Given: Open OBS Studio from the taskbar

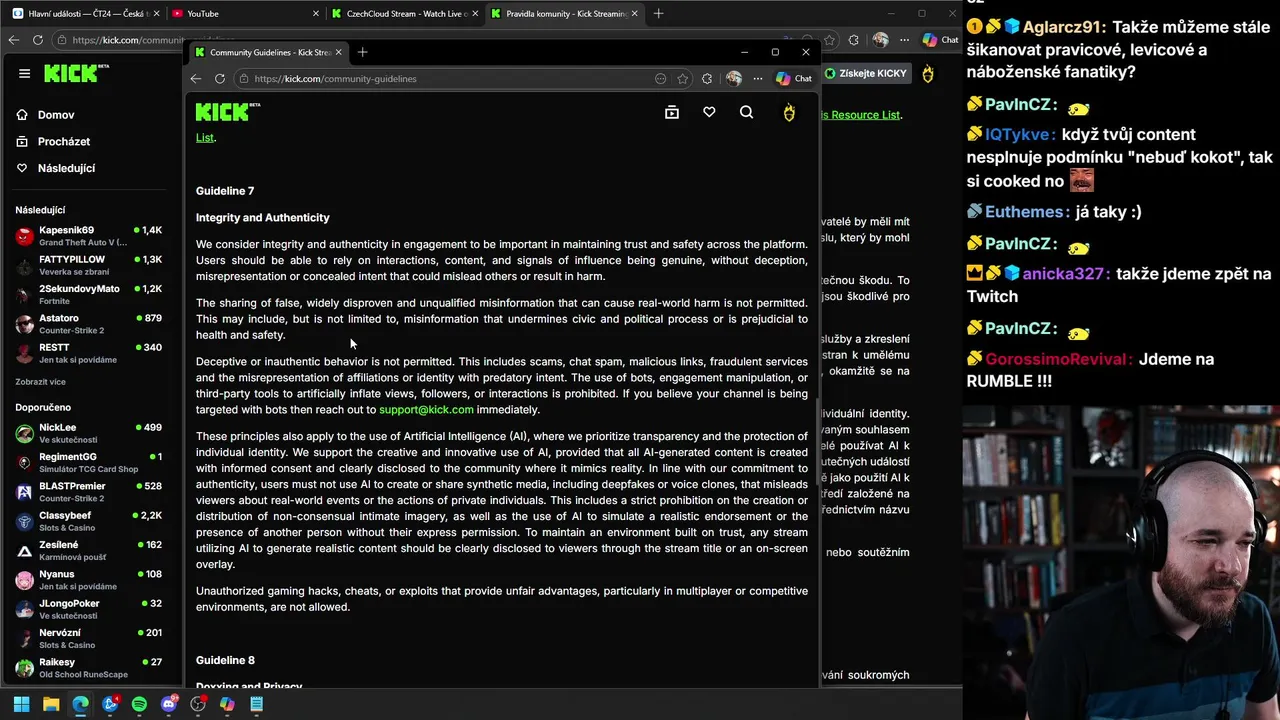Looking at the screenshot, I should [198, 704].
